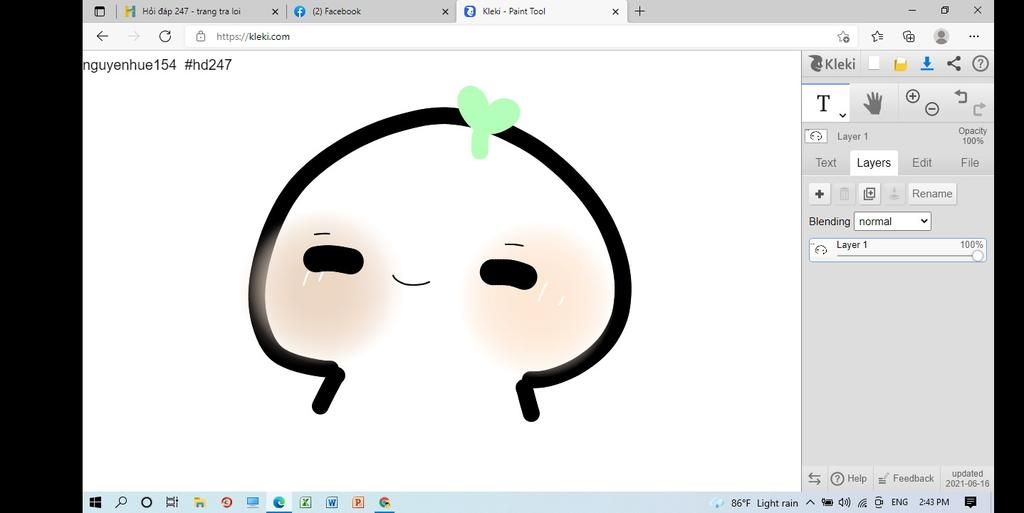Screen dimensions: 1024x513
Task: Download the image with the blue arrow icon
Action: pos(927,64)
